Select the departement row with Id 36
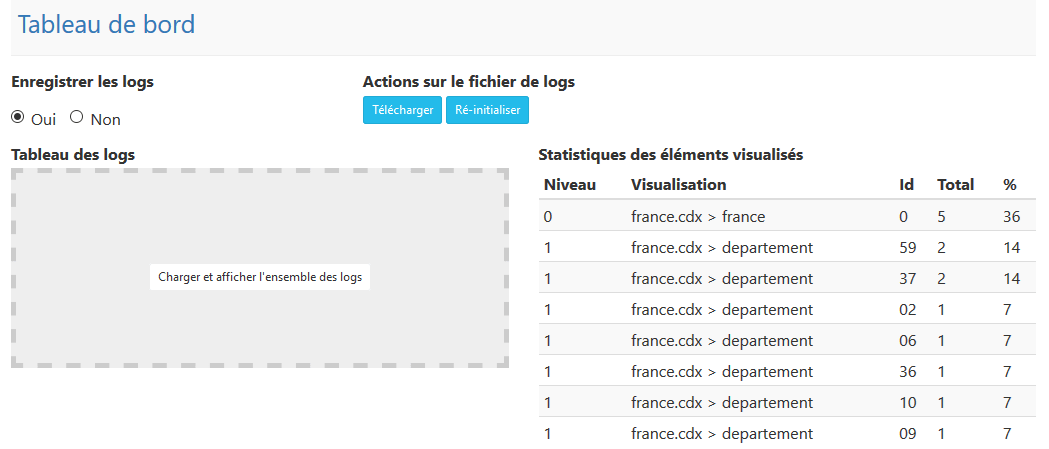 coord(787,371)
